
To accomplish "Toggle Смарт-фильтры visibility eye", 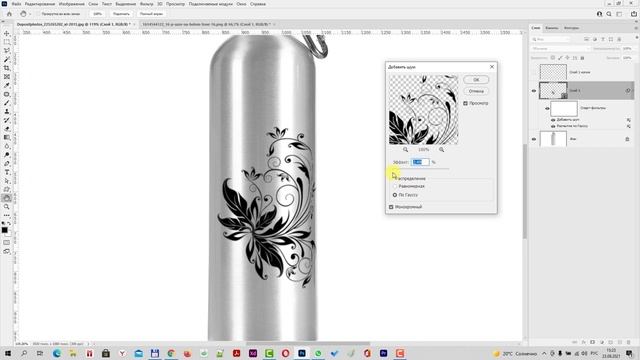I will 547,109.
